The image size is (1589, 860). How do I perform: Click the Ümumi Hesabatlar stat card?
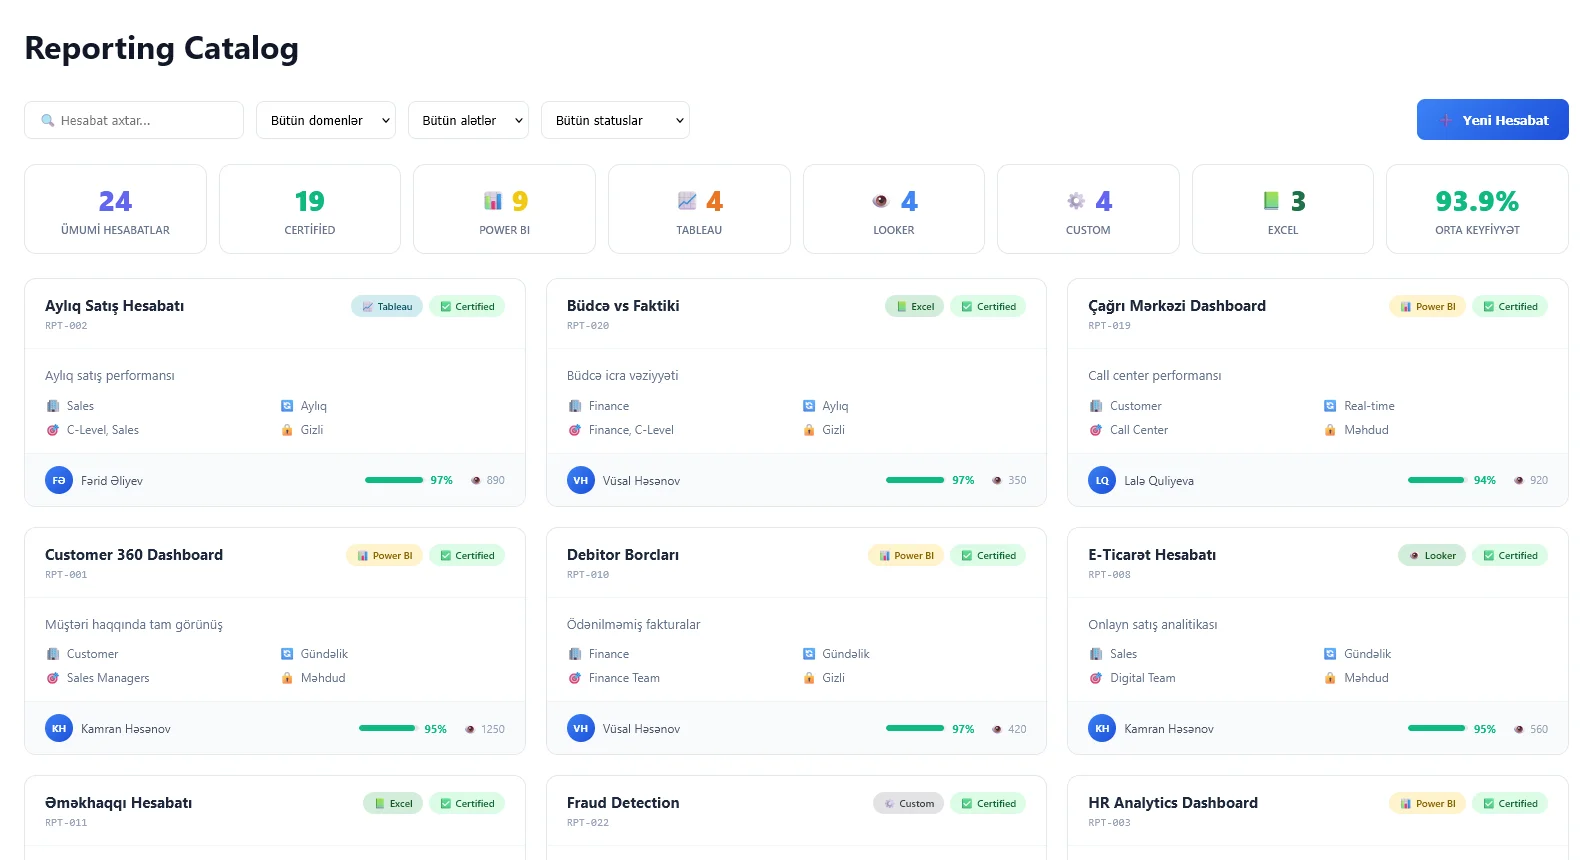click(x=115, y=209)
